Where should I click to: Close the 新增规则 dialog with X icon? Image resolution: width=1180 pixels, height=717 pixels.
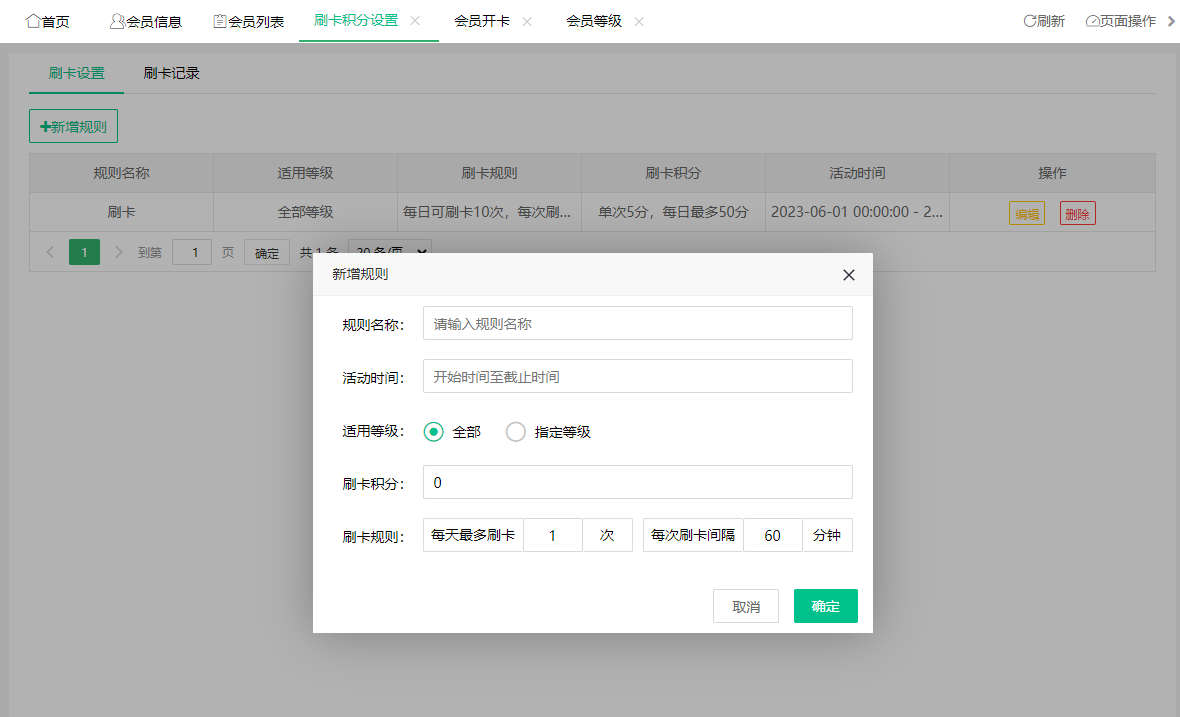(848, 275)
